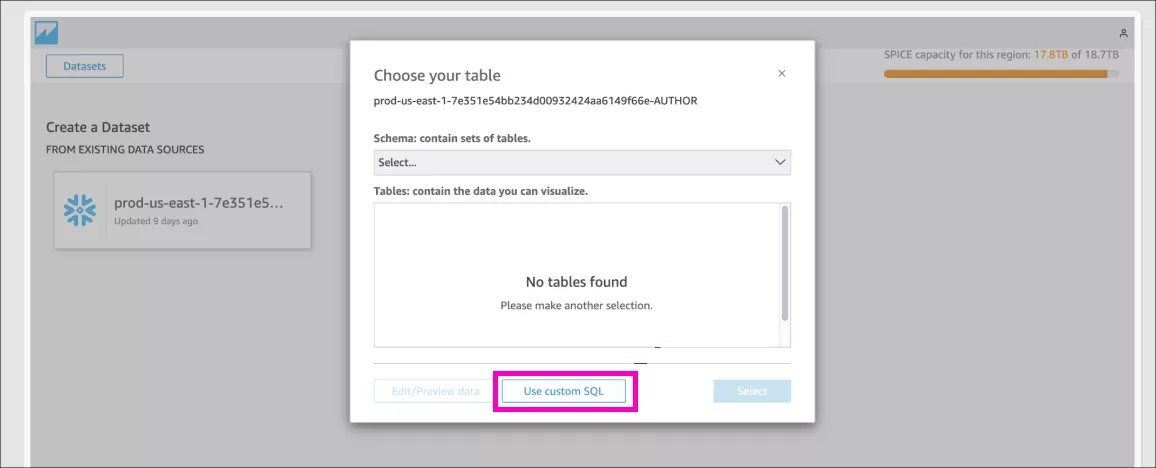Image resolution: width=1156 pixels, height=468 pixels.
Task: Click the 'Create a Dataset' heading
Action: (98, 127)
